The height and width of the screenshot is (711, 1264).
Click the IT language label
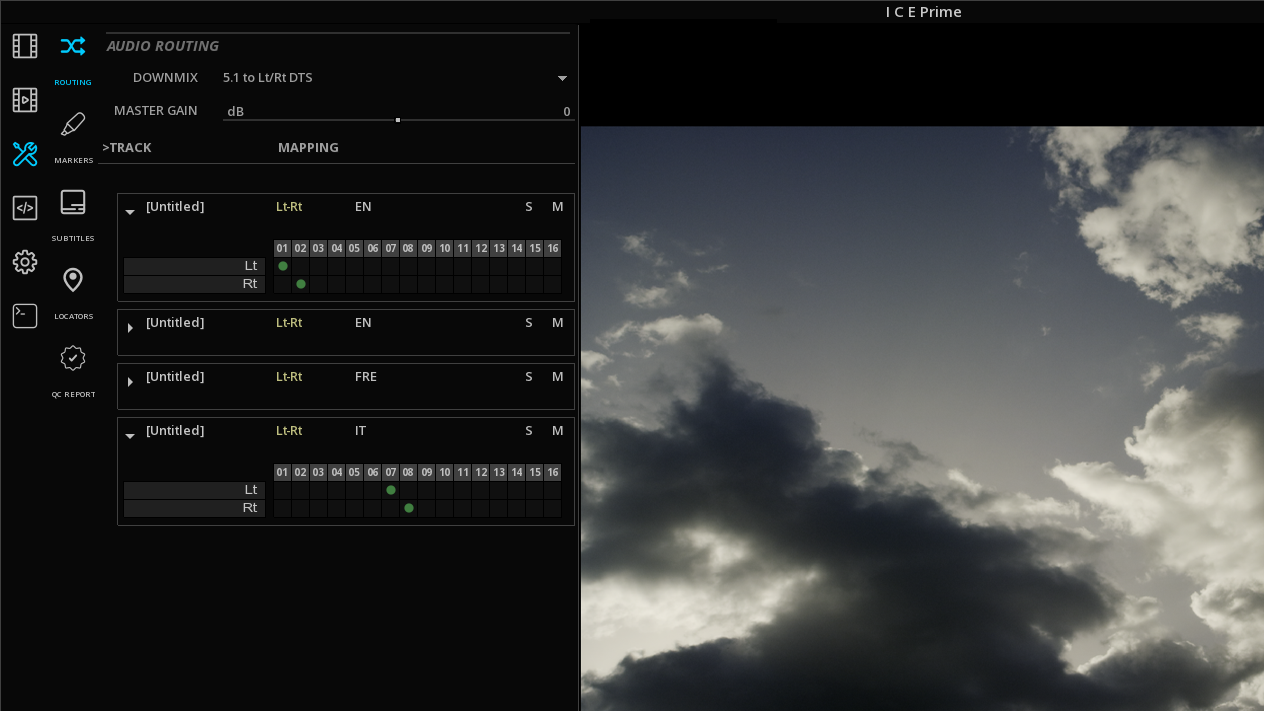[x=361, y=431]
